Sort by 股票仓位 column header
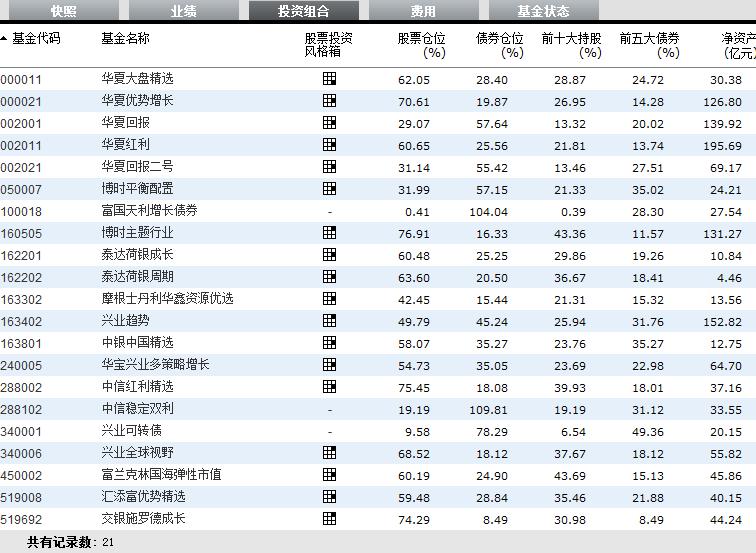Image resolution: width=756 pixels, height=553 pixels. (x=421, y=45)
